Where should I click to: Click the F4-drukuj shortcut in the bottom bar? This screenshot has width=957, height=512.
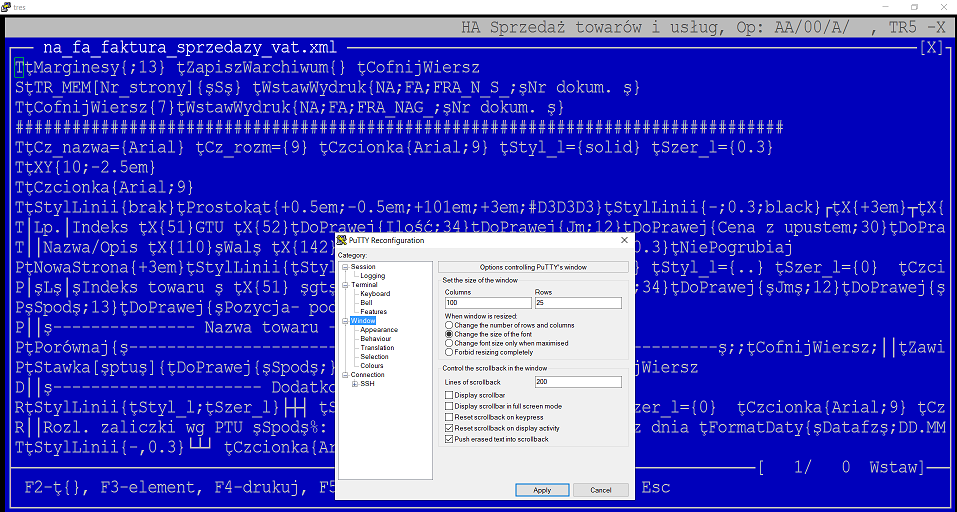(256, 488)
